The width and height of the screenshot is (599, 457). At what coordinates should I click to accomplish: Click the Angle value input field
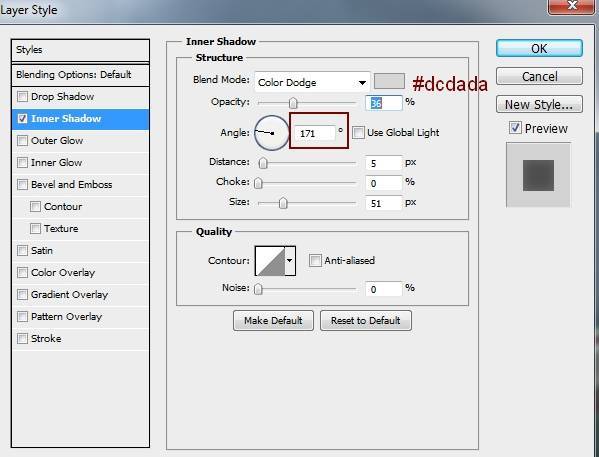[314, 133]
